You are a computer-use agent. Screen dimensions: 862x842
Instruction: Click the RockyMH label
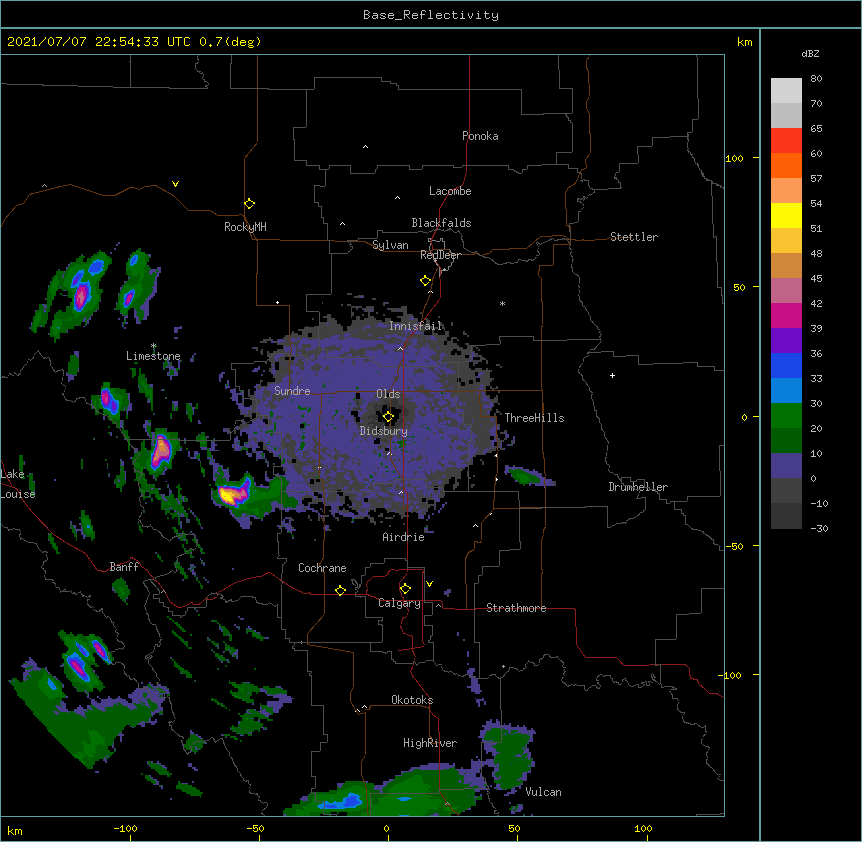[245, 227]
